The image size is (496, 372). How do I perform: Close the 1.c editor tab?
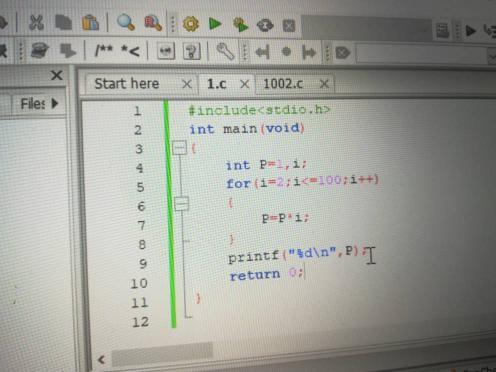[245, 84]
